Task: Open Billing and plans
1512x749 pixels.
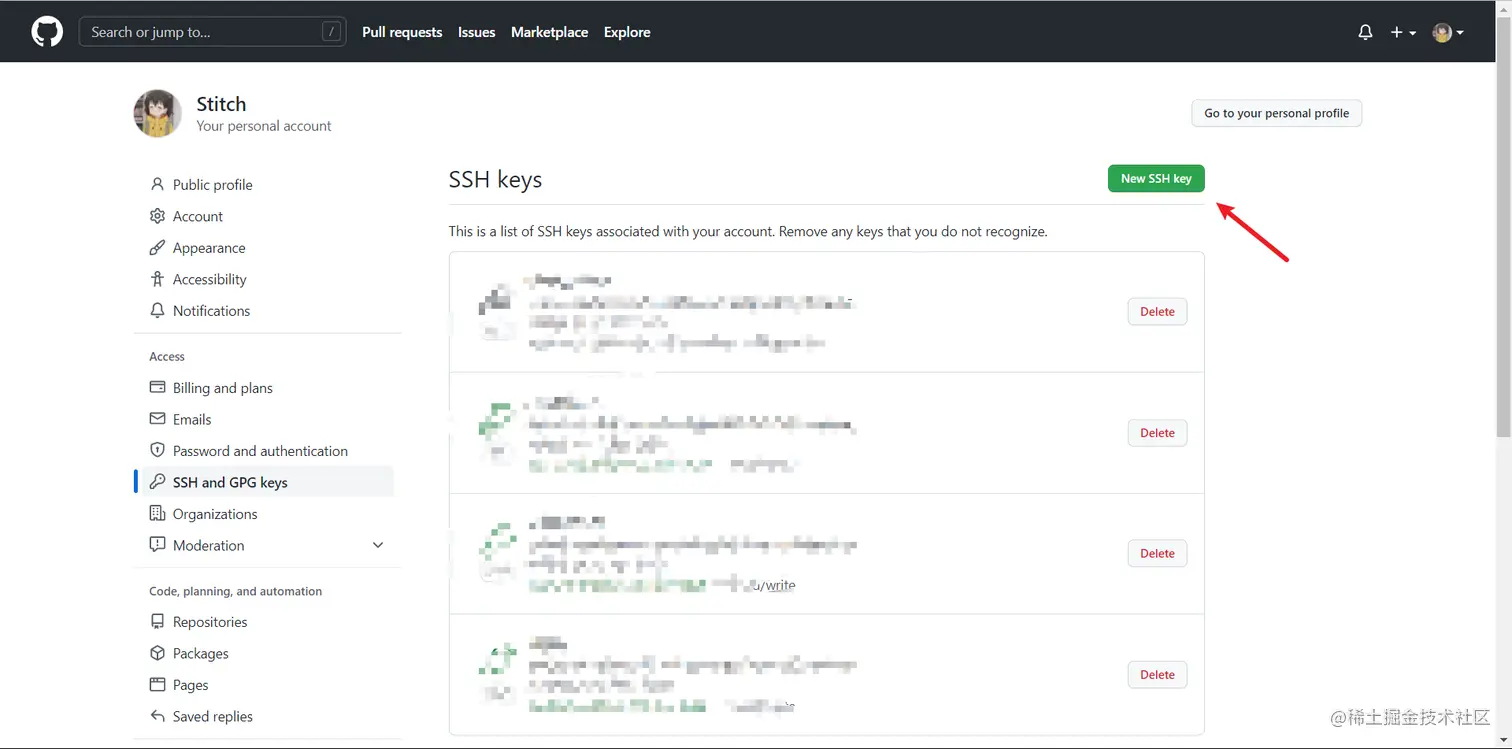Action: [223, 388]
